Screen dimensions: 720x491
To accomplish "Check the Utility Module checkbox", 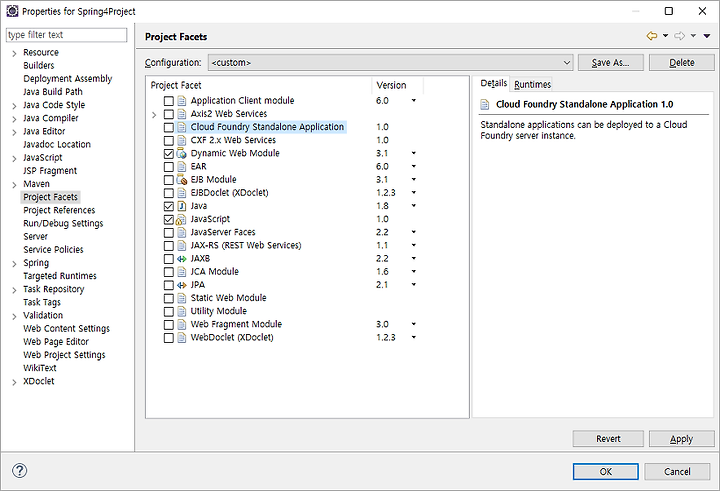I will coord(169,311).
